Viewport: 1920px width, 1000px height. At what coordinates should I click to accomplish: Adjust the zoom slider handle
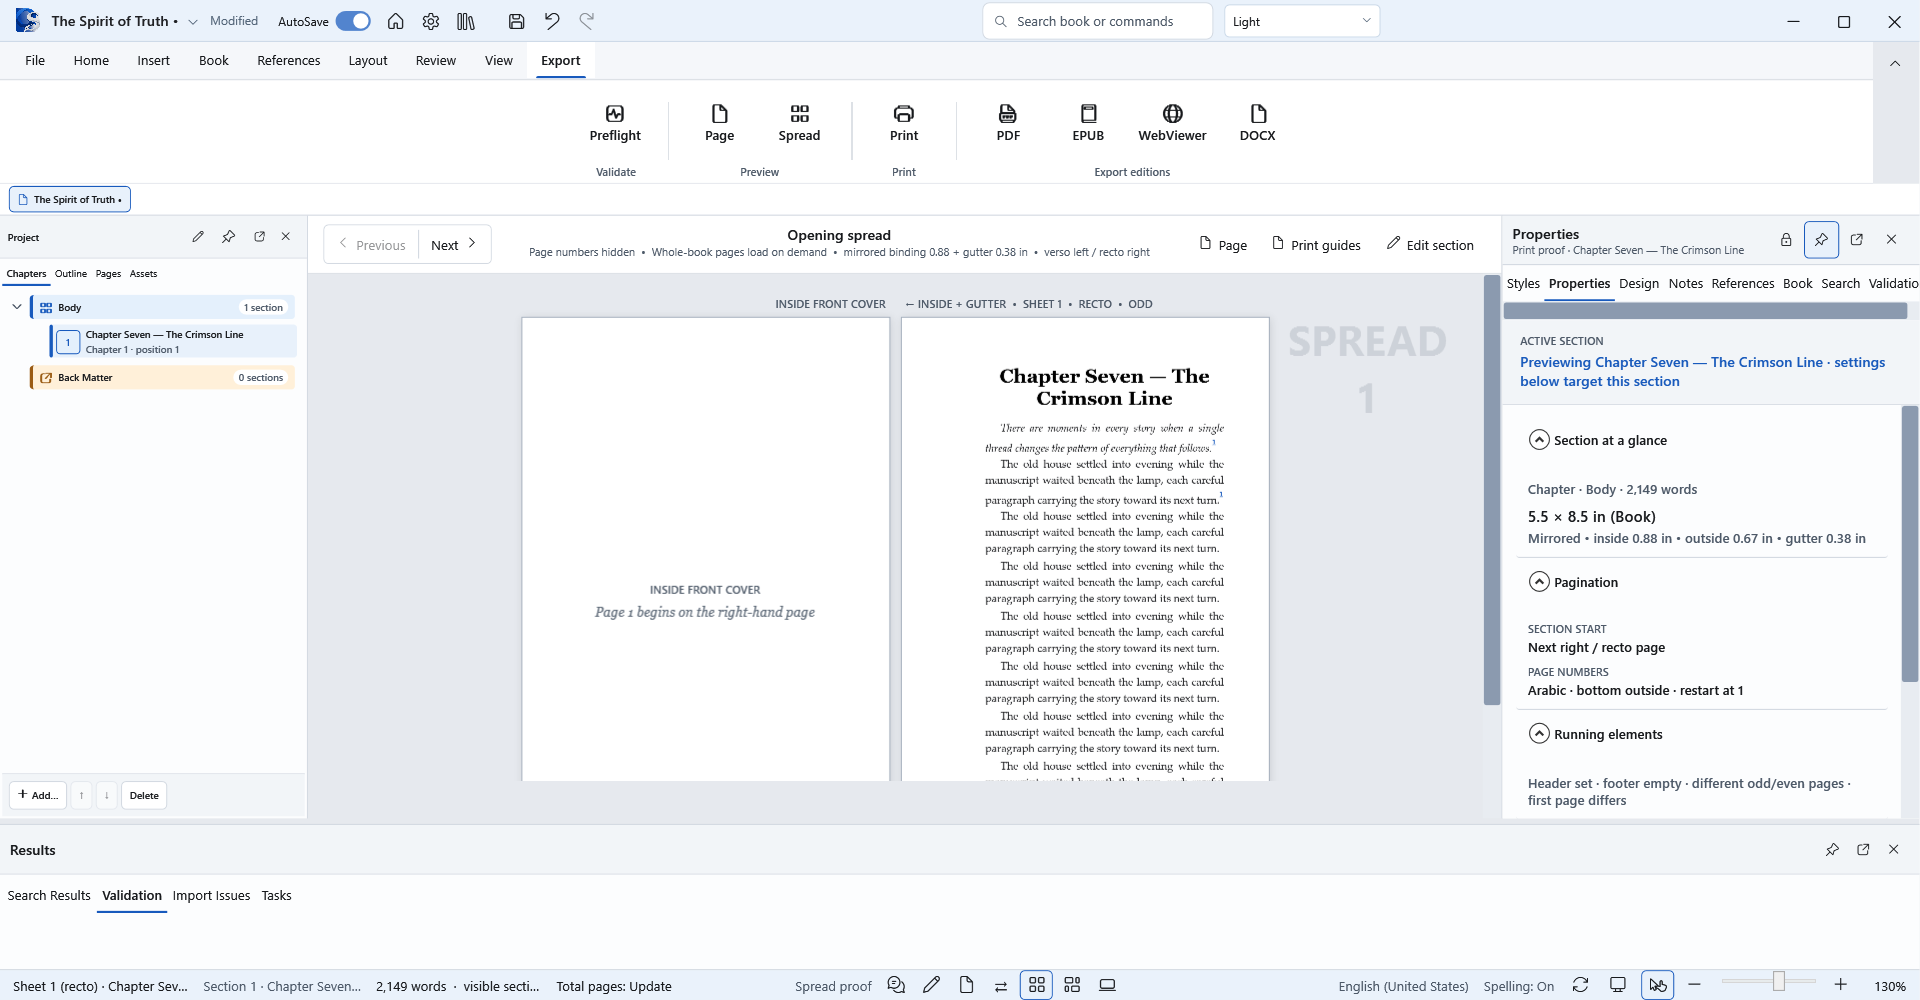(x=1779, y=981)
